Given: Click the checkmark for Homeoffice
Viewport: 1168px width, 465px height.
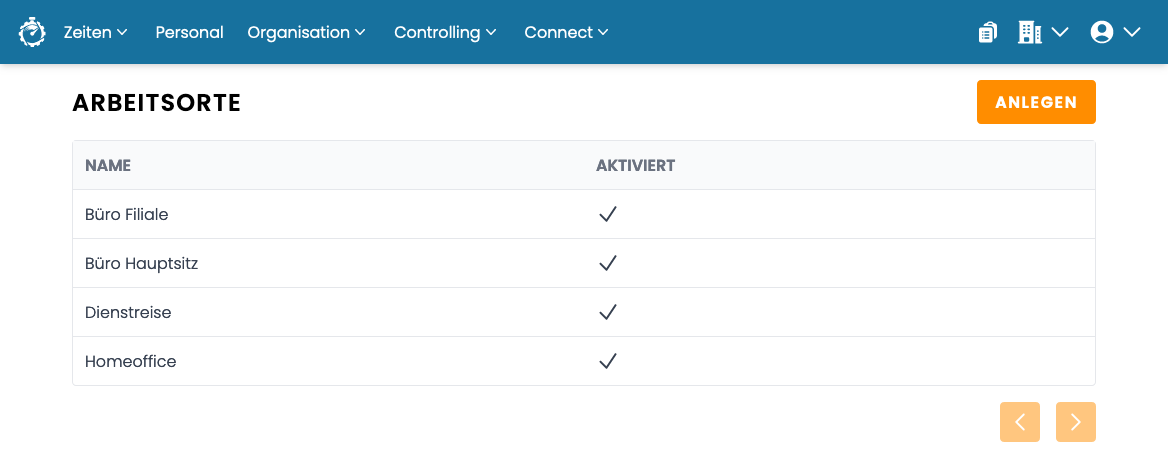Looking at the screenshot, I should (x=608, y=361).
